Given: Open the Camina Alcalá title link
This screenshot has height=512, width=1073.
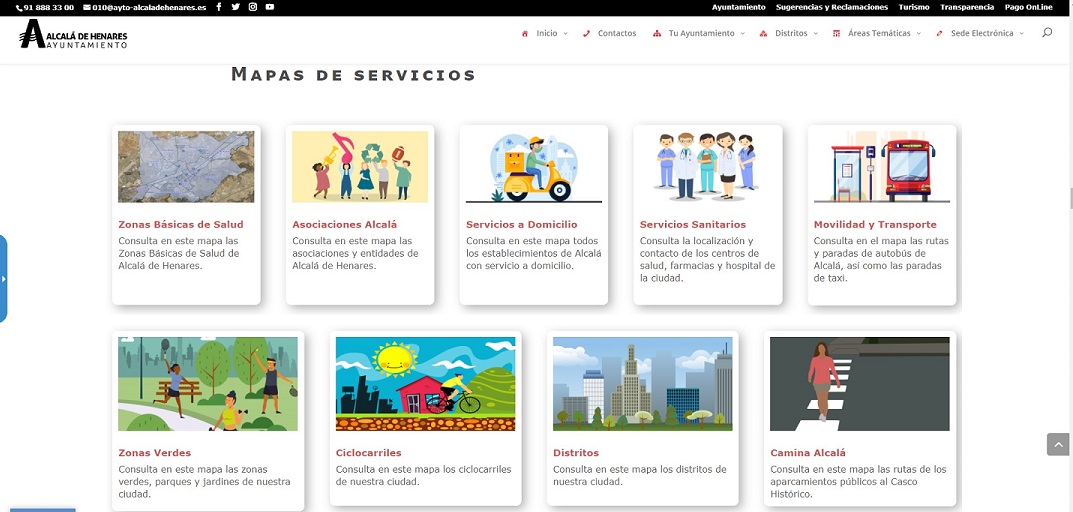Looking at the screenshot, I should (x=808, y=453).
